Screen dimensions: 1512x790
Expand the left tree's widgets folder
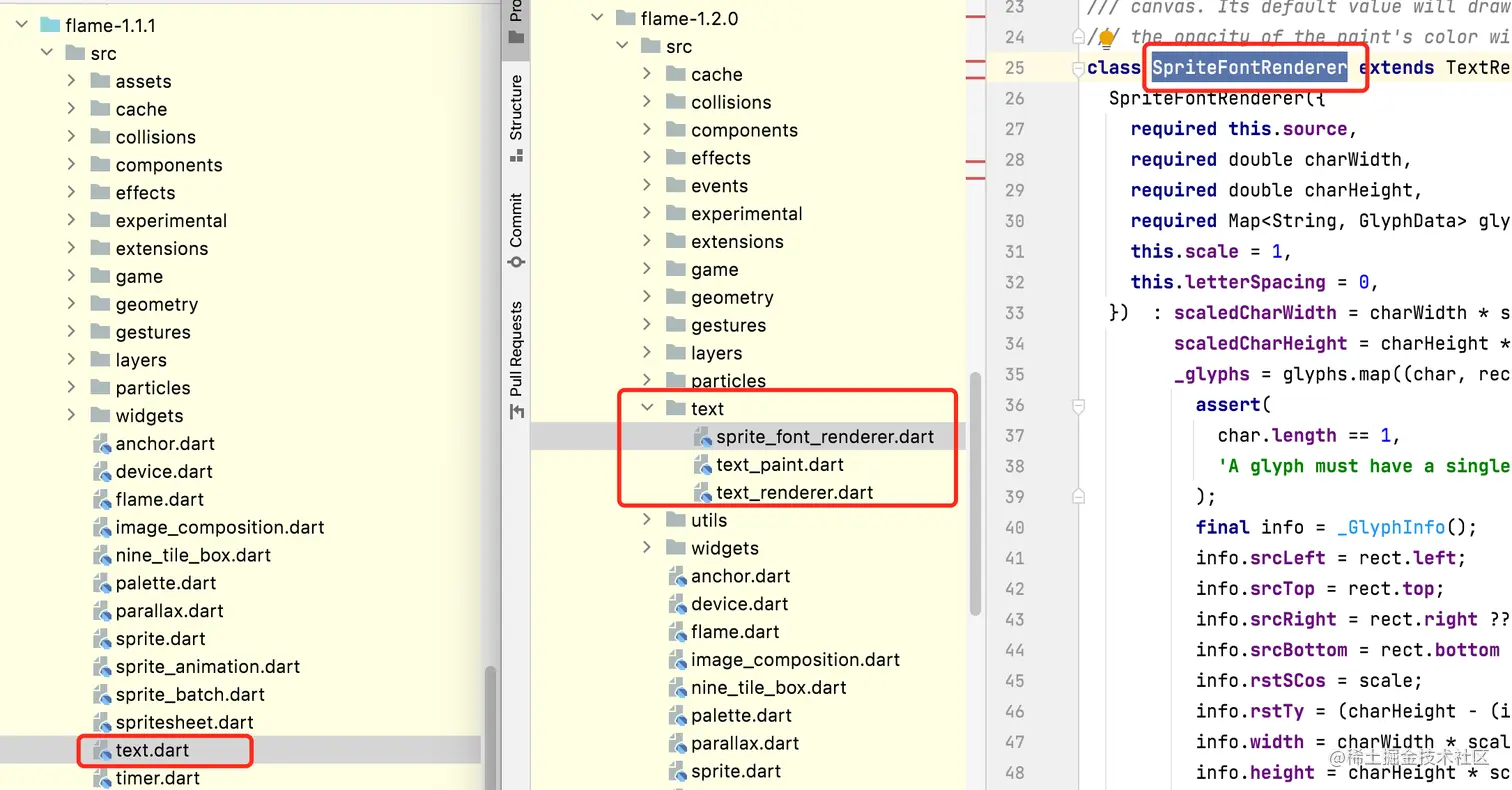[72, 415]
